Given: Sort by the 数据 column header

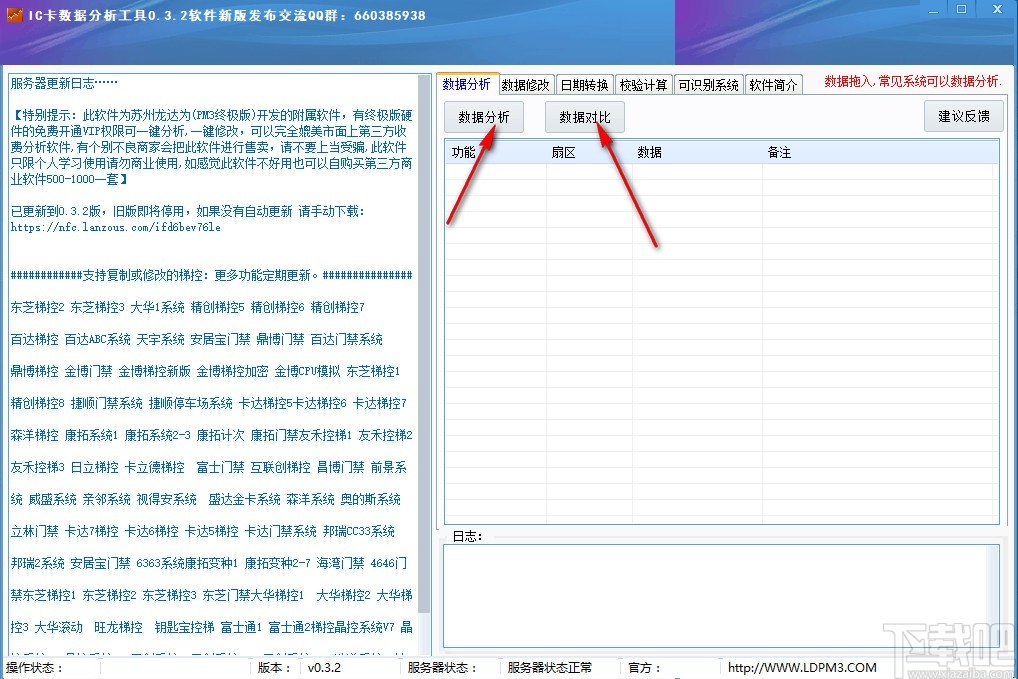Looking at the screenshot, I should pyautogui.click(x=697, y=153).
